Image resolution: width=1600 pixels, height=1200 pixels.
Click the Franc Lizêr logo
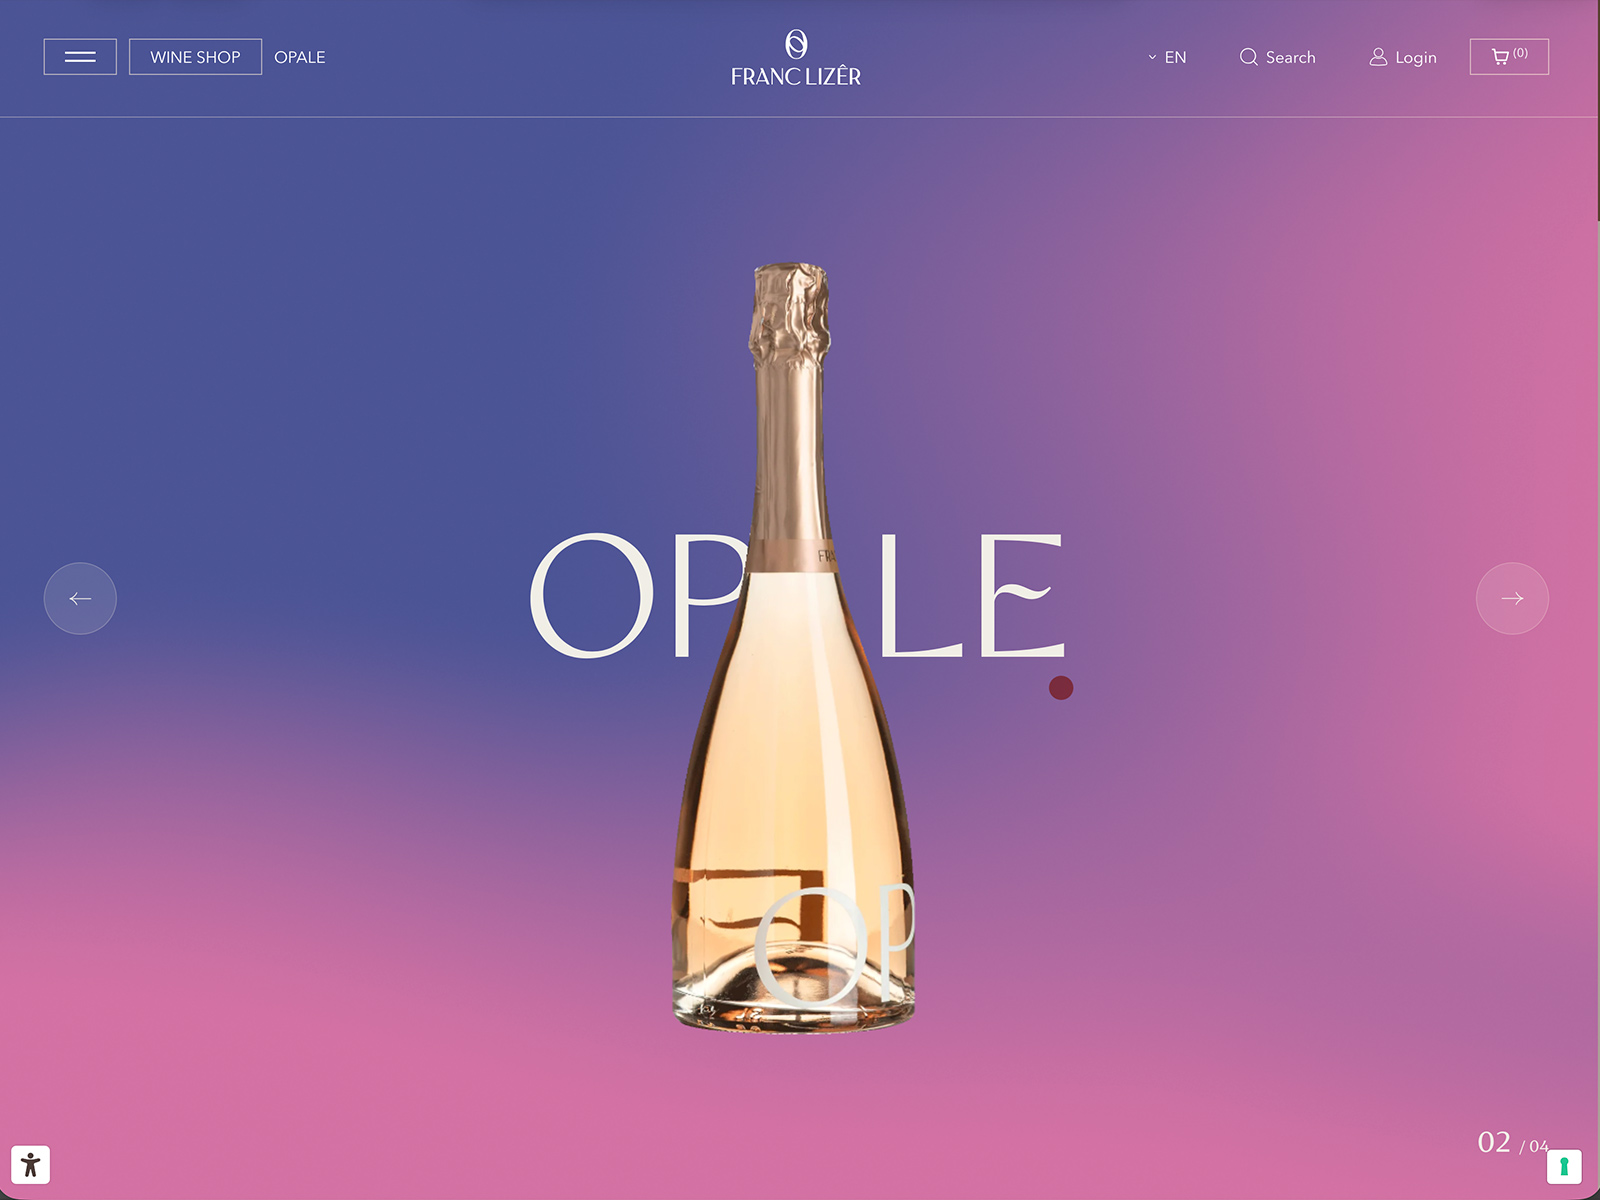[x=796, y=58]
